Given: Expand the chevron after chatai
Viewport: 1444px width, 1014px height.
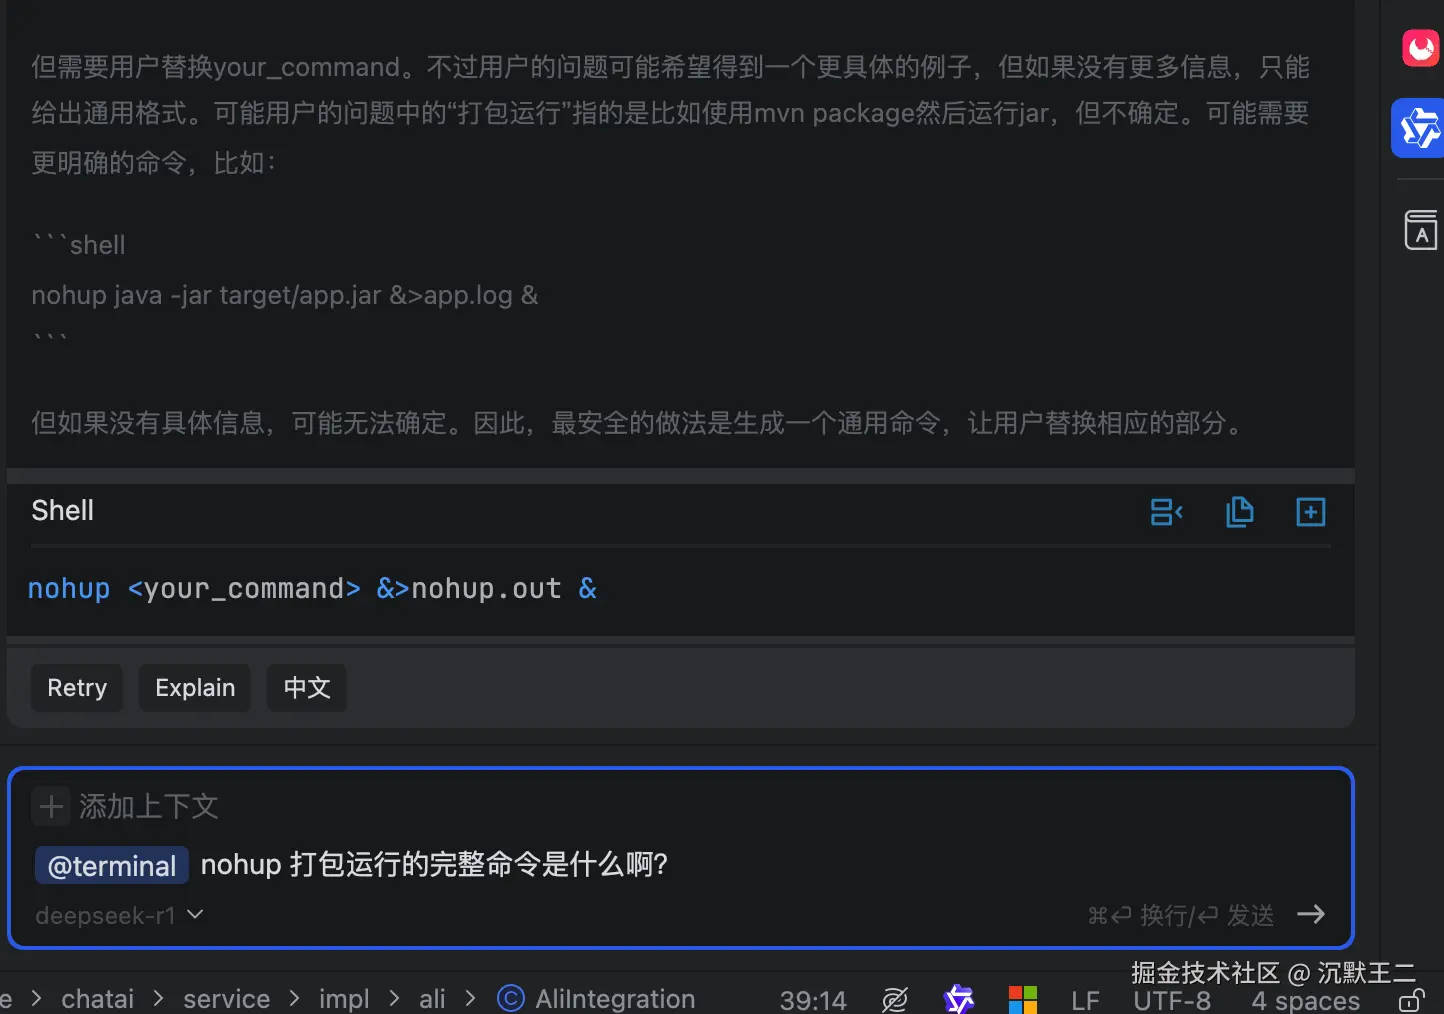Looking at the screenshot, I should coord(158,998).
